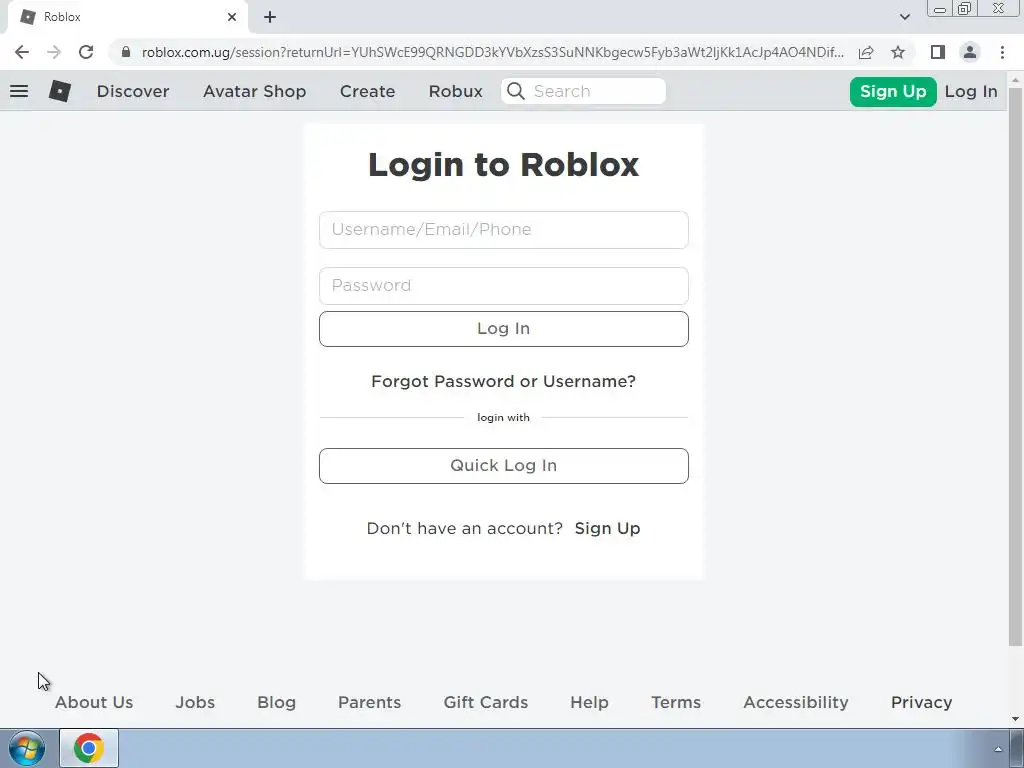This screenshot has height=768, width=1024.
Task: Click the Quick Log In button
Action: click(504, 466)
